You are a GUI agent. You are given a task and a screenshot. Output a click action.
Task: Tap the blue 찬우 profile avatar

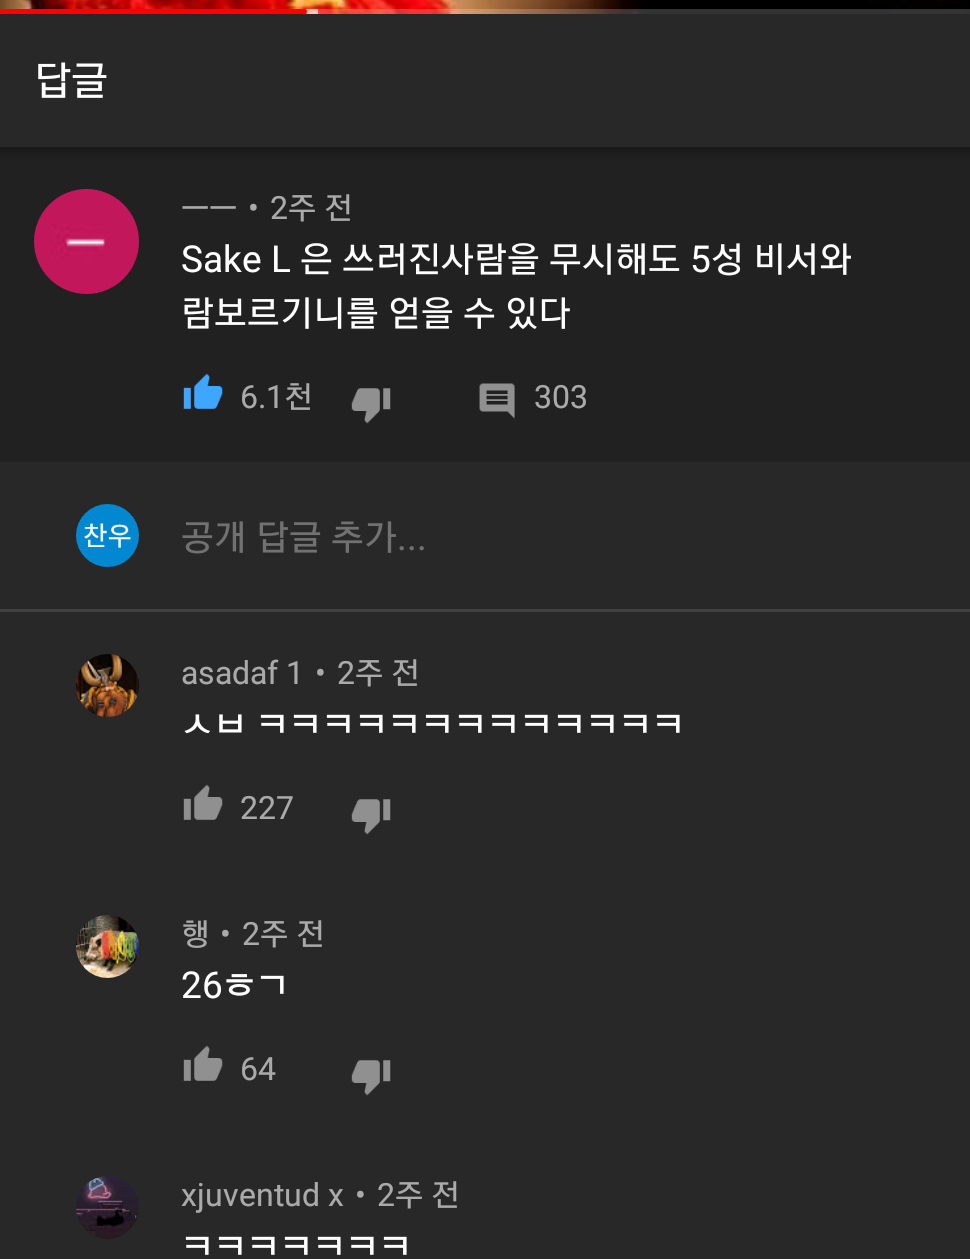click(107, 536)
